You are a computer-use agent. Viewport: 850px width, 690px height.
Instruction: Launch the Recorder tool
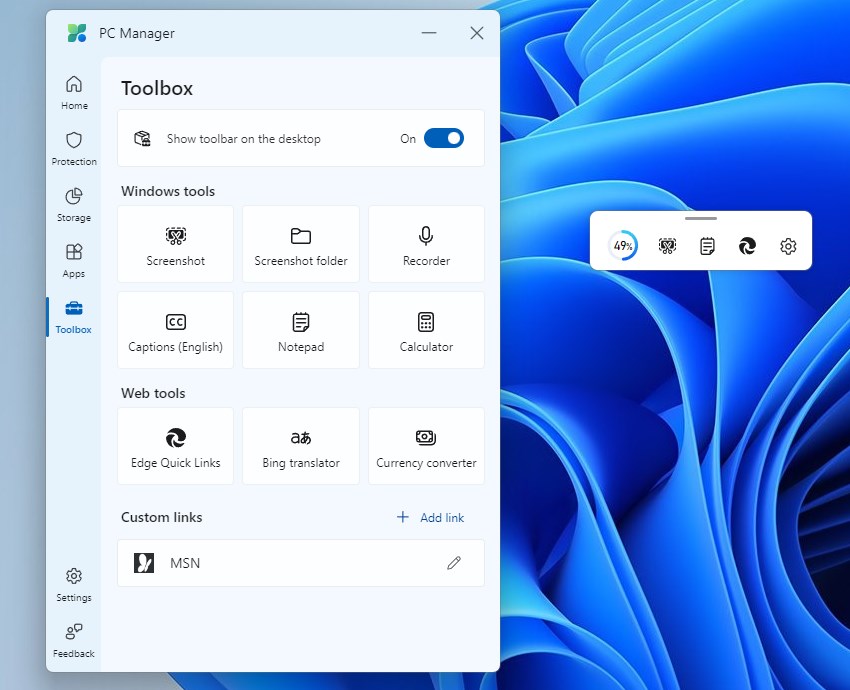426,244
